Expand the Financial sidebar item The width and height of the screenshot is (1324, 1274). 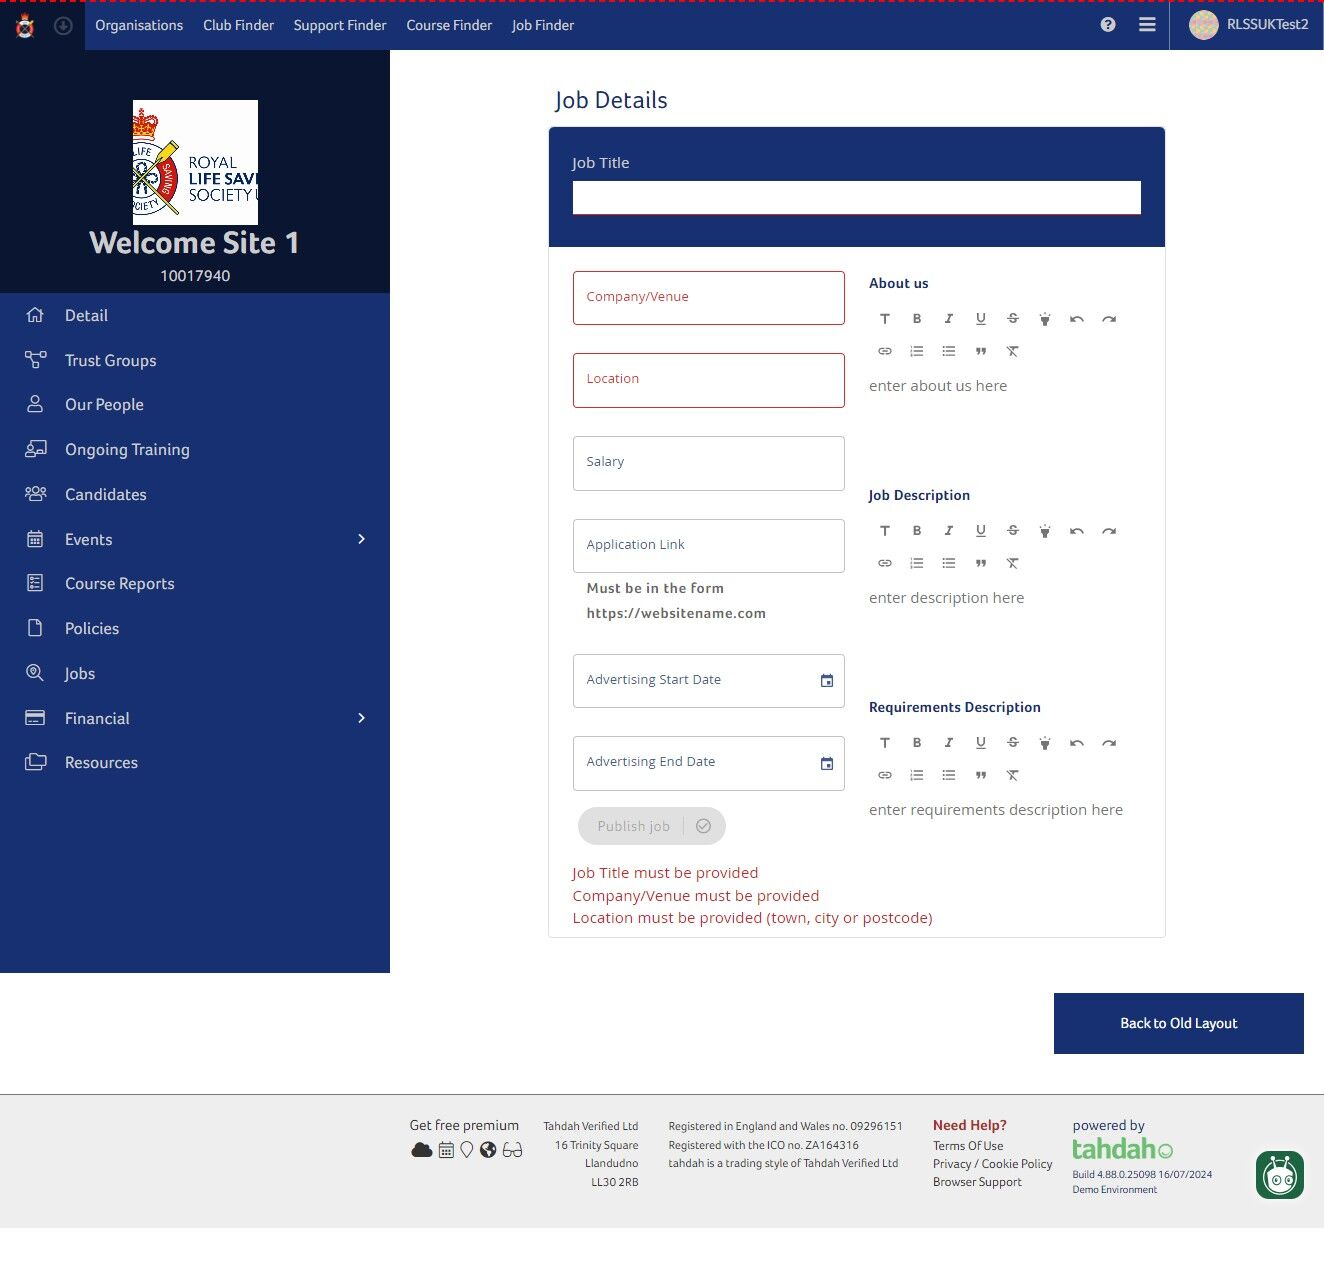pyautogui.click(x=361, y=718)
